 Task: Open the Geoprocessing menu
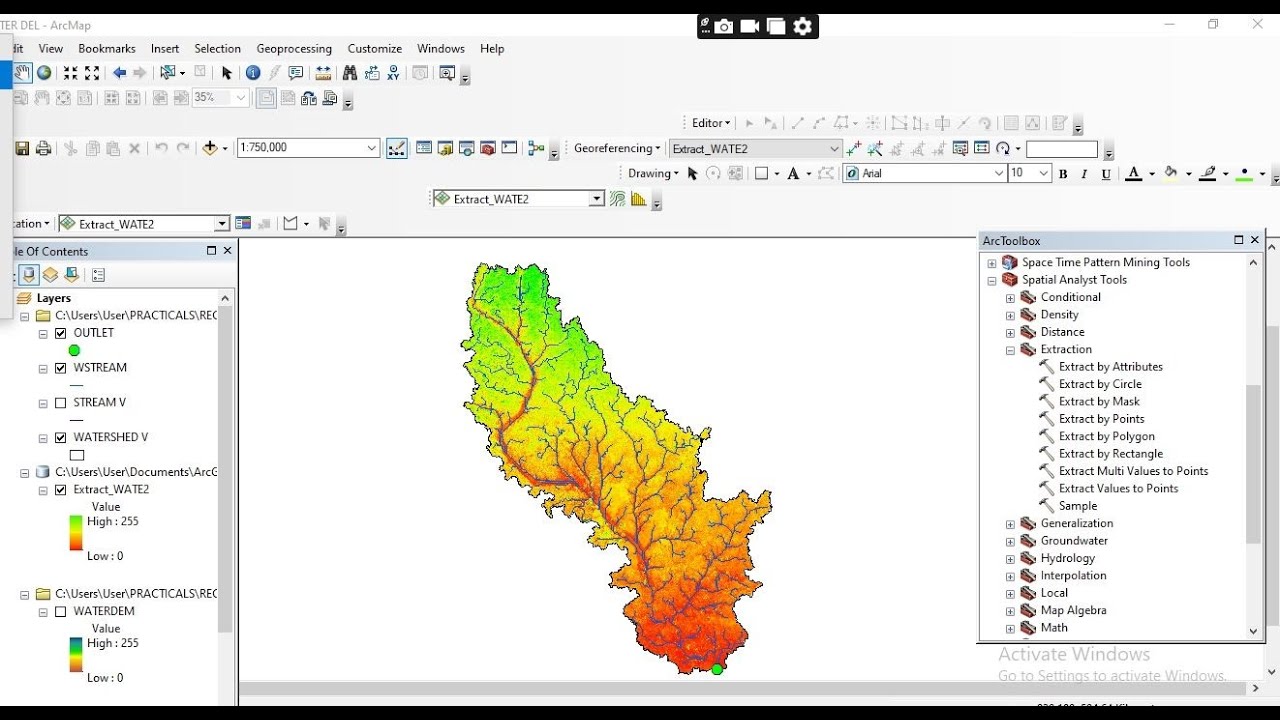(294, 48)
